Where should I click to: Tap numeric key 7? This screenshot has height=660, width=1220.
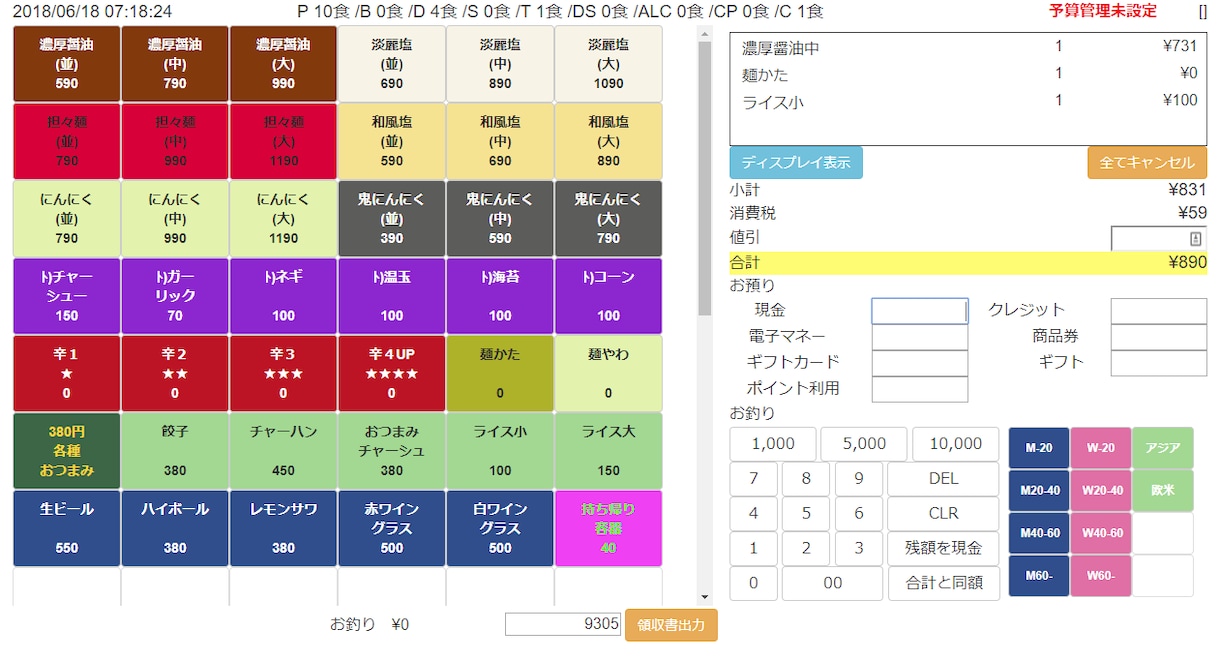pyautogui.click(x=754, y=479)
